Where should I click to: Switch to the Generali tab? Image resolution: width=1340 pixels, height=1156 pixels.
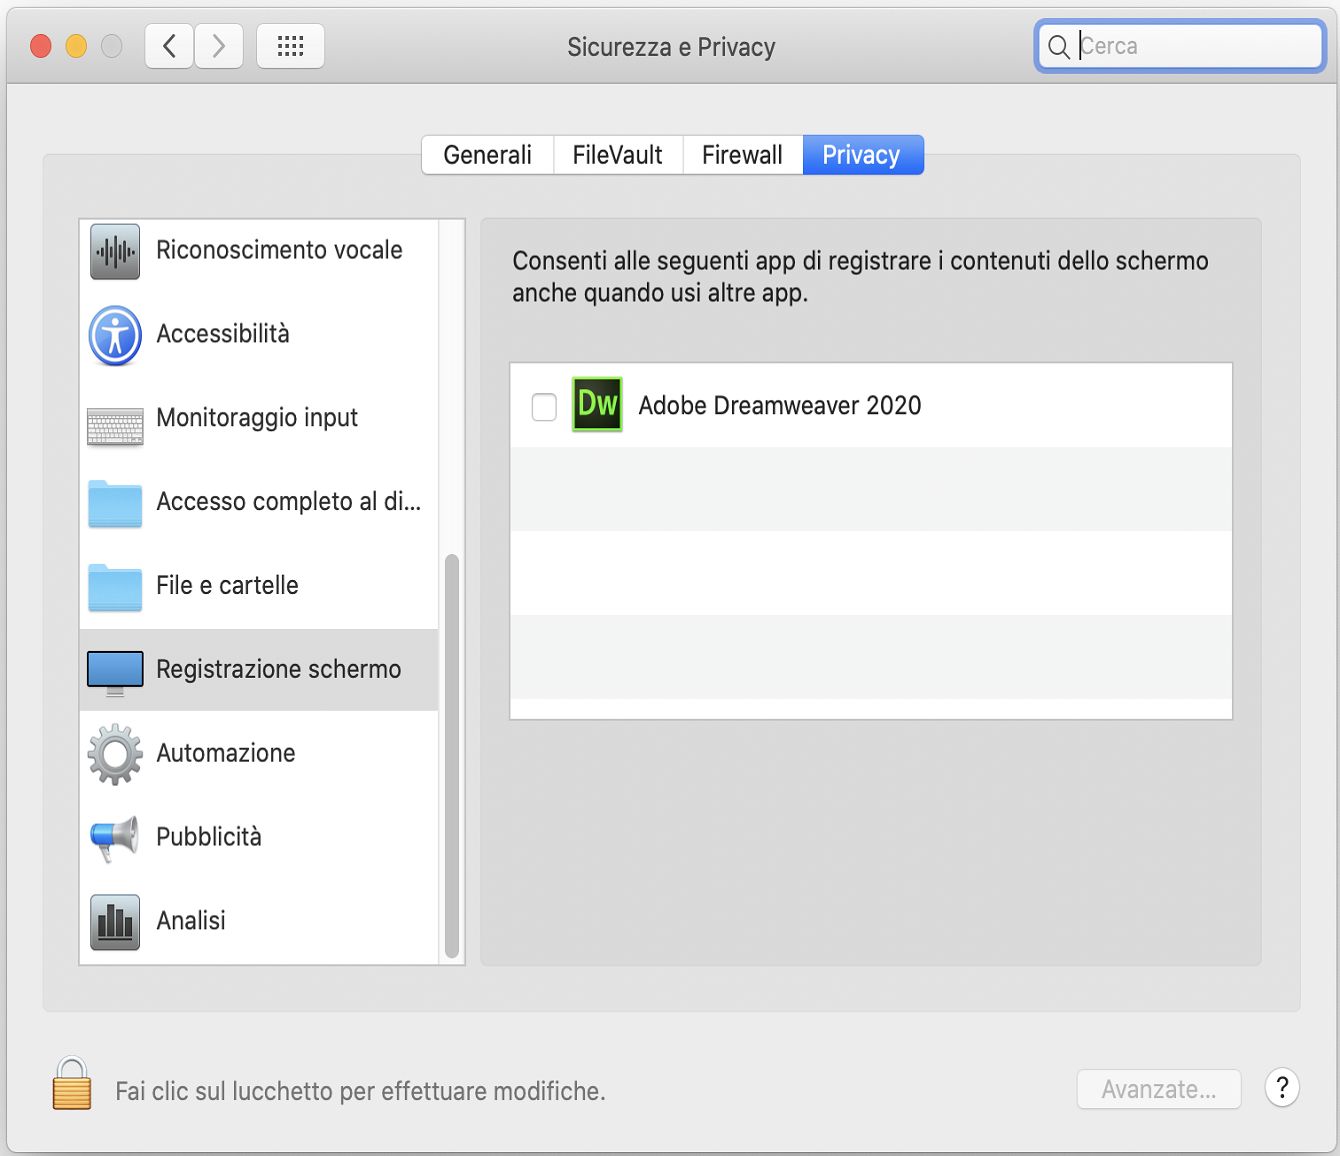[487, 155]
